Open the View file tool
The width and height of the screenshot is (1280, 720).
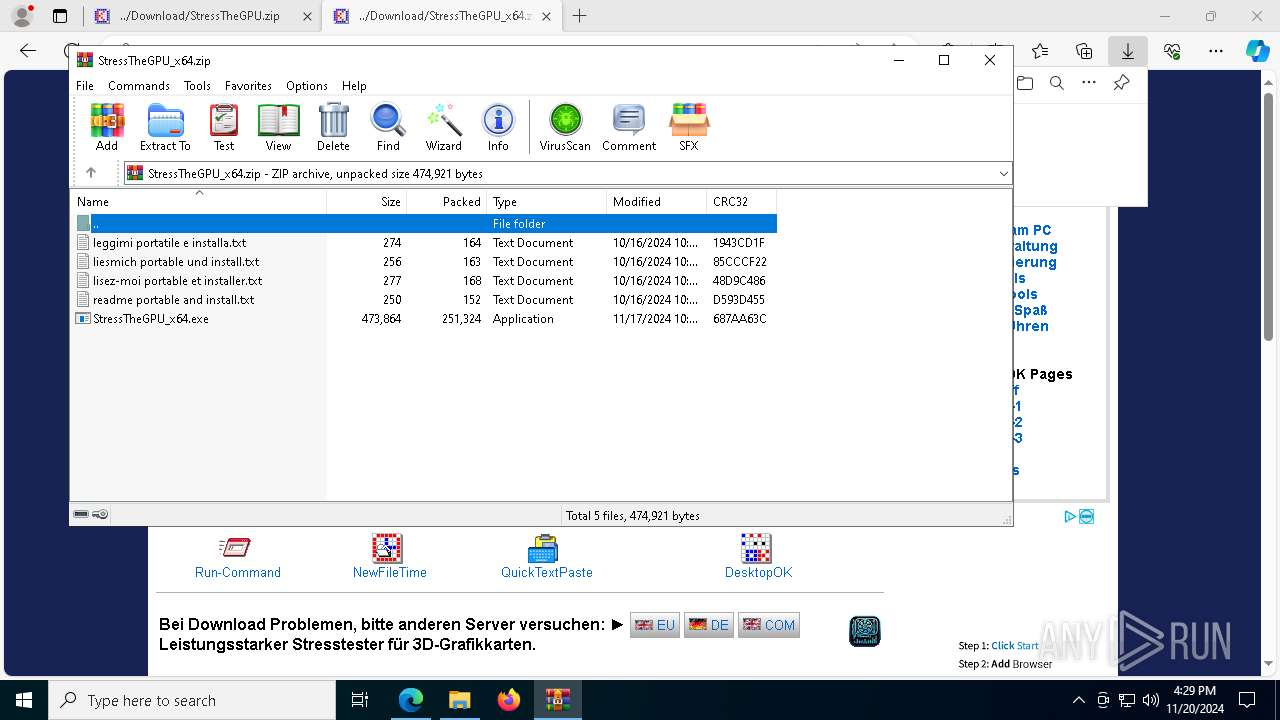coord(278,127)
